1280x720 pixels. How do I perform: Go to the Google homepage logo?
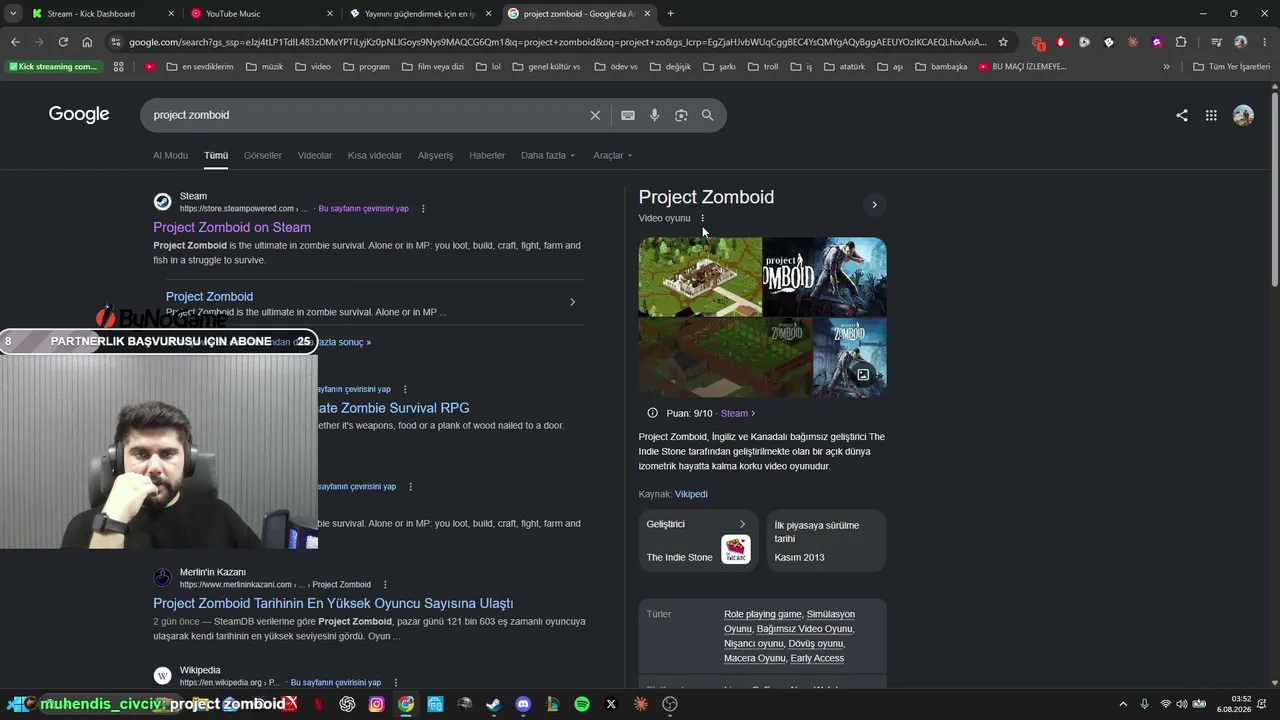coord(79,115)
